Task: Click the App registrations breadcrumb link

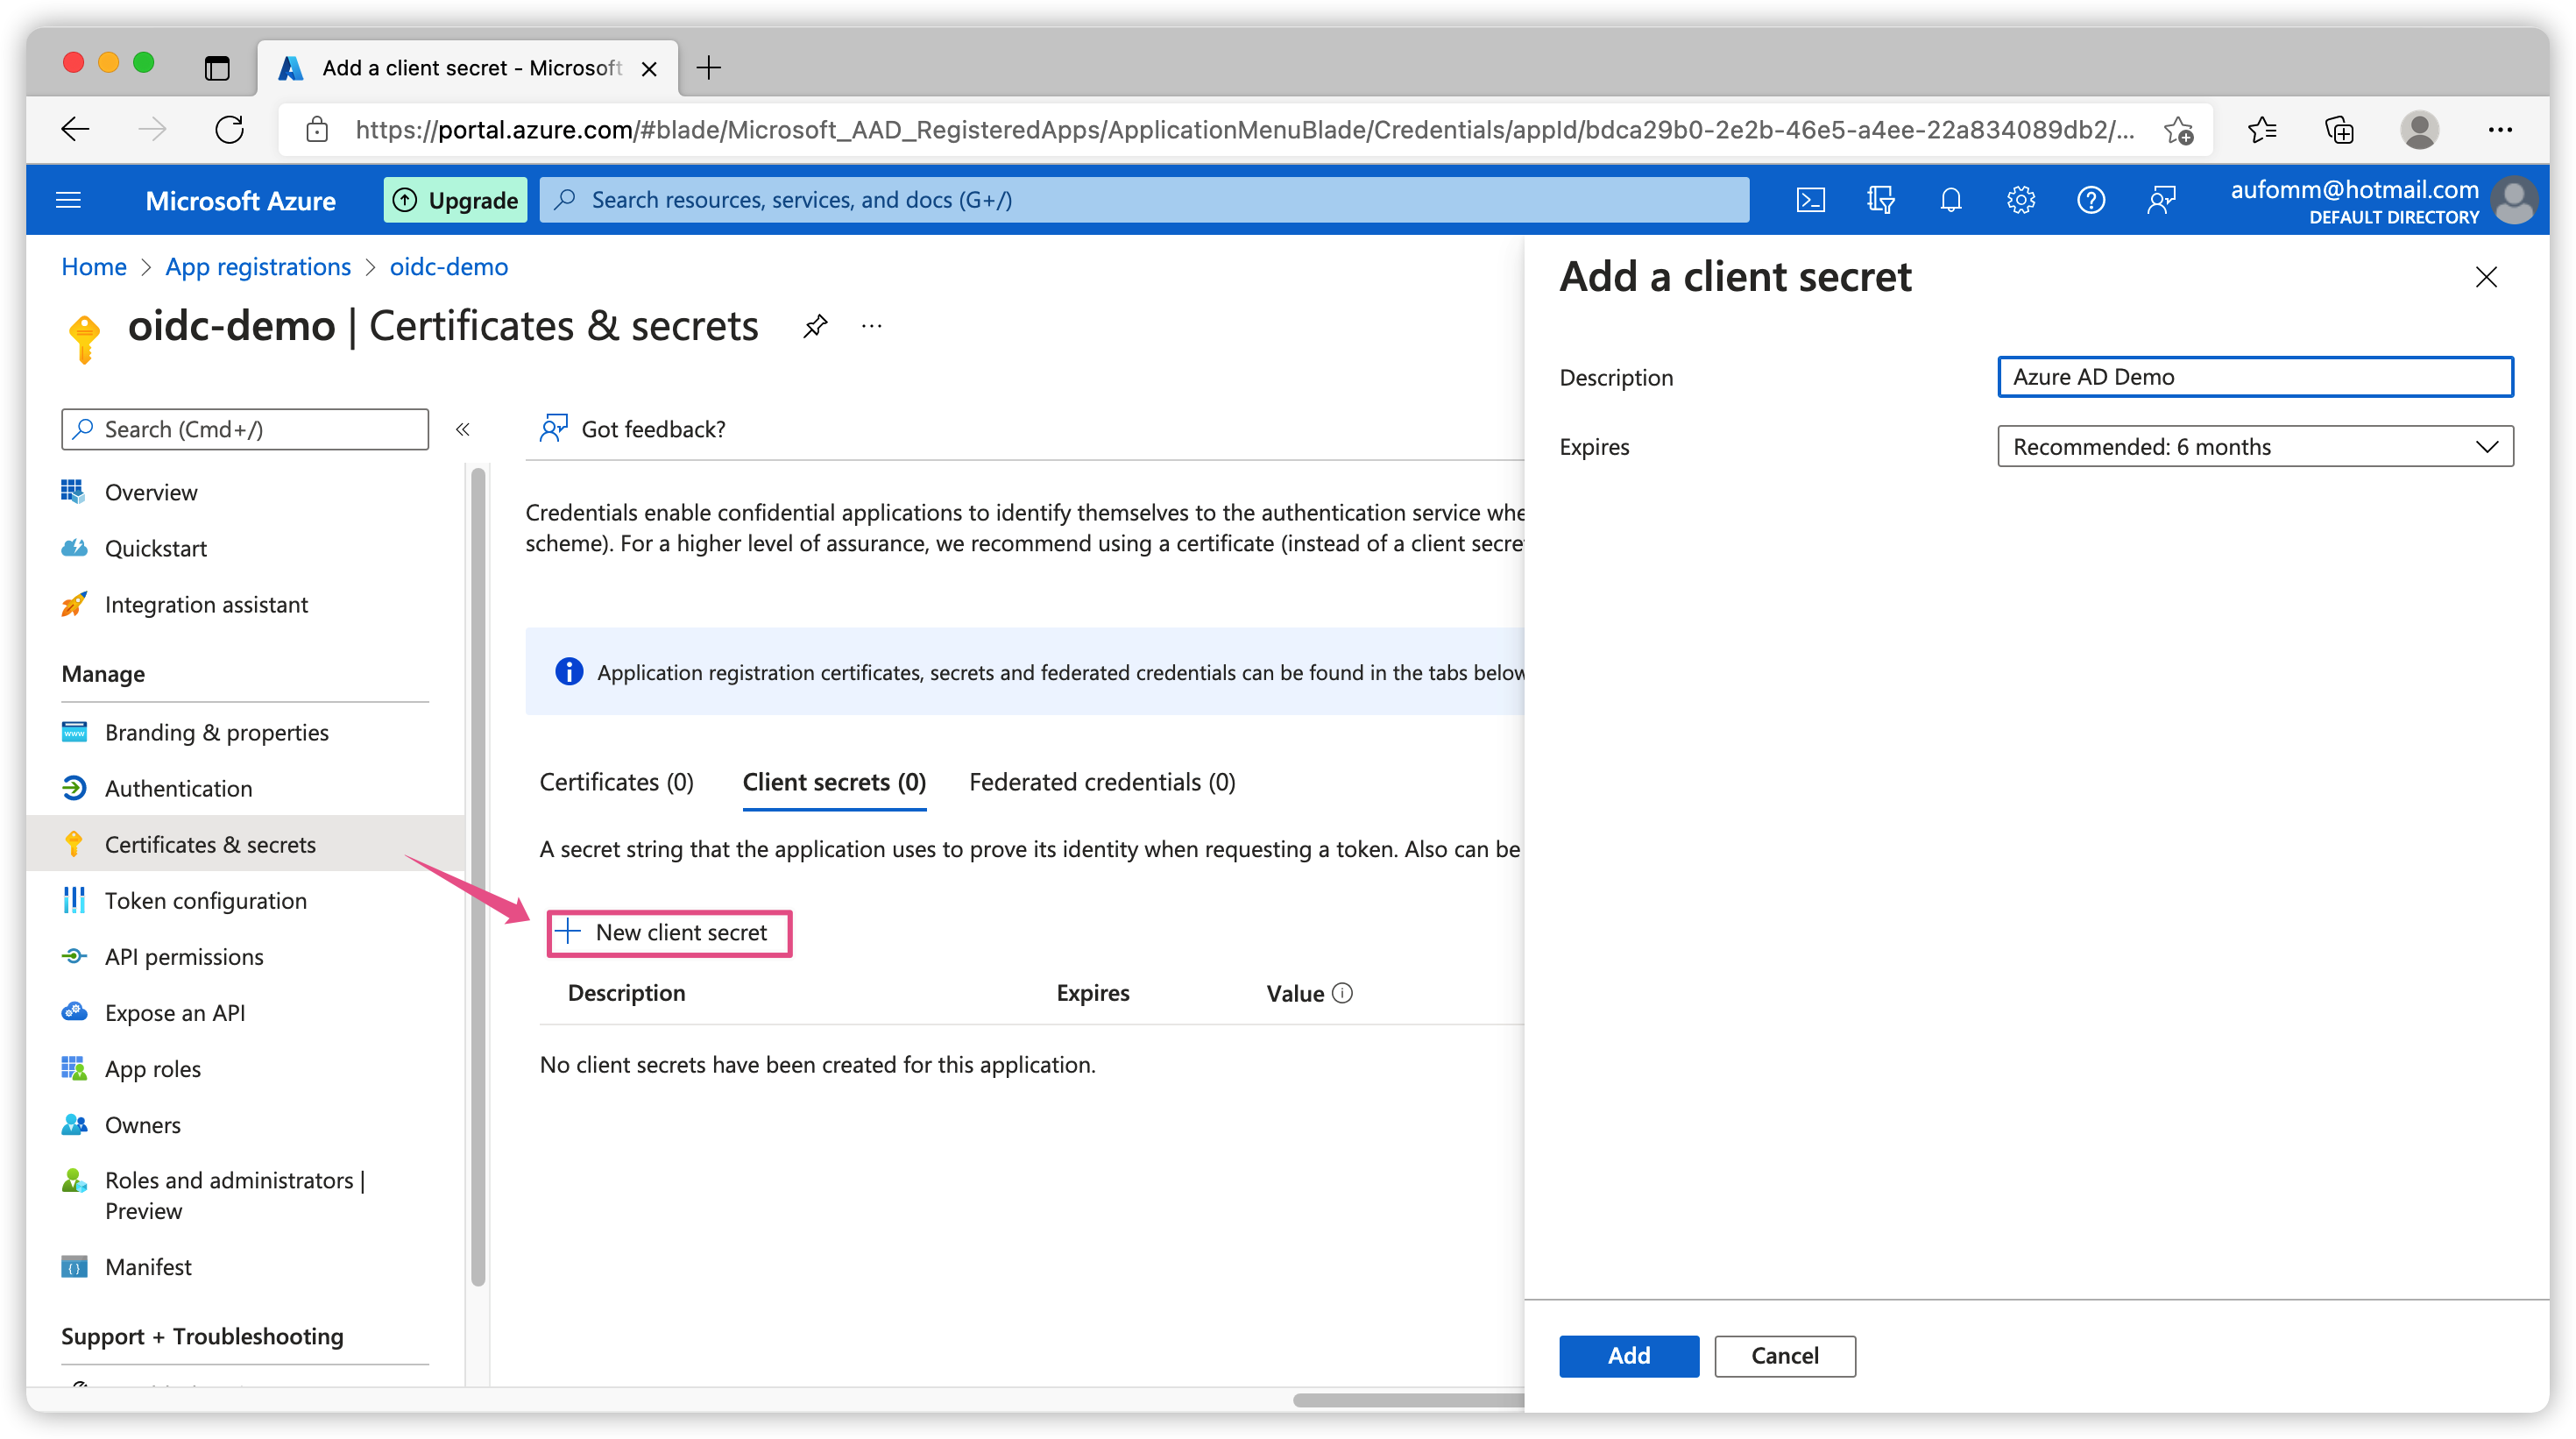Action: click(258, 267)
